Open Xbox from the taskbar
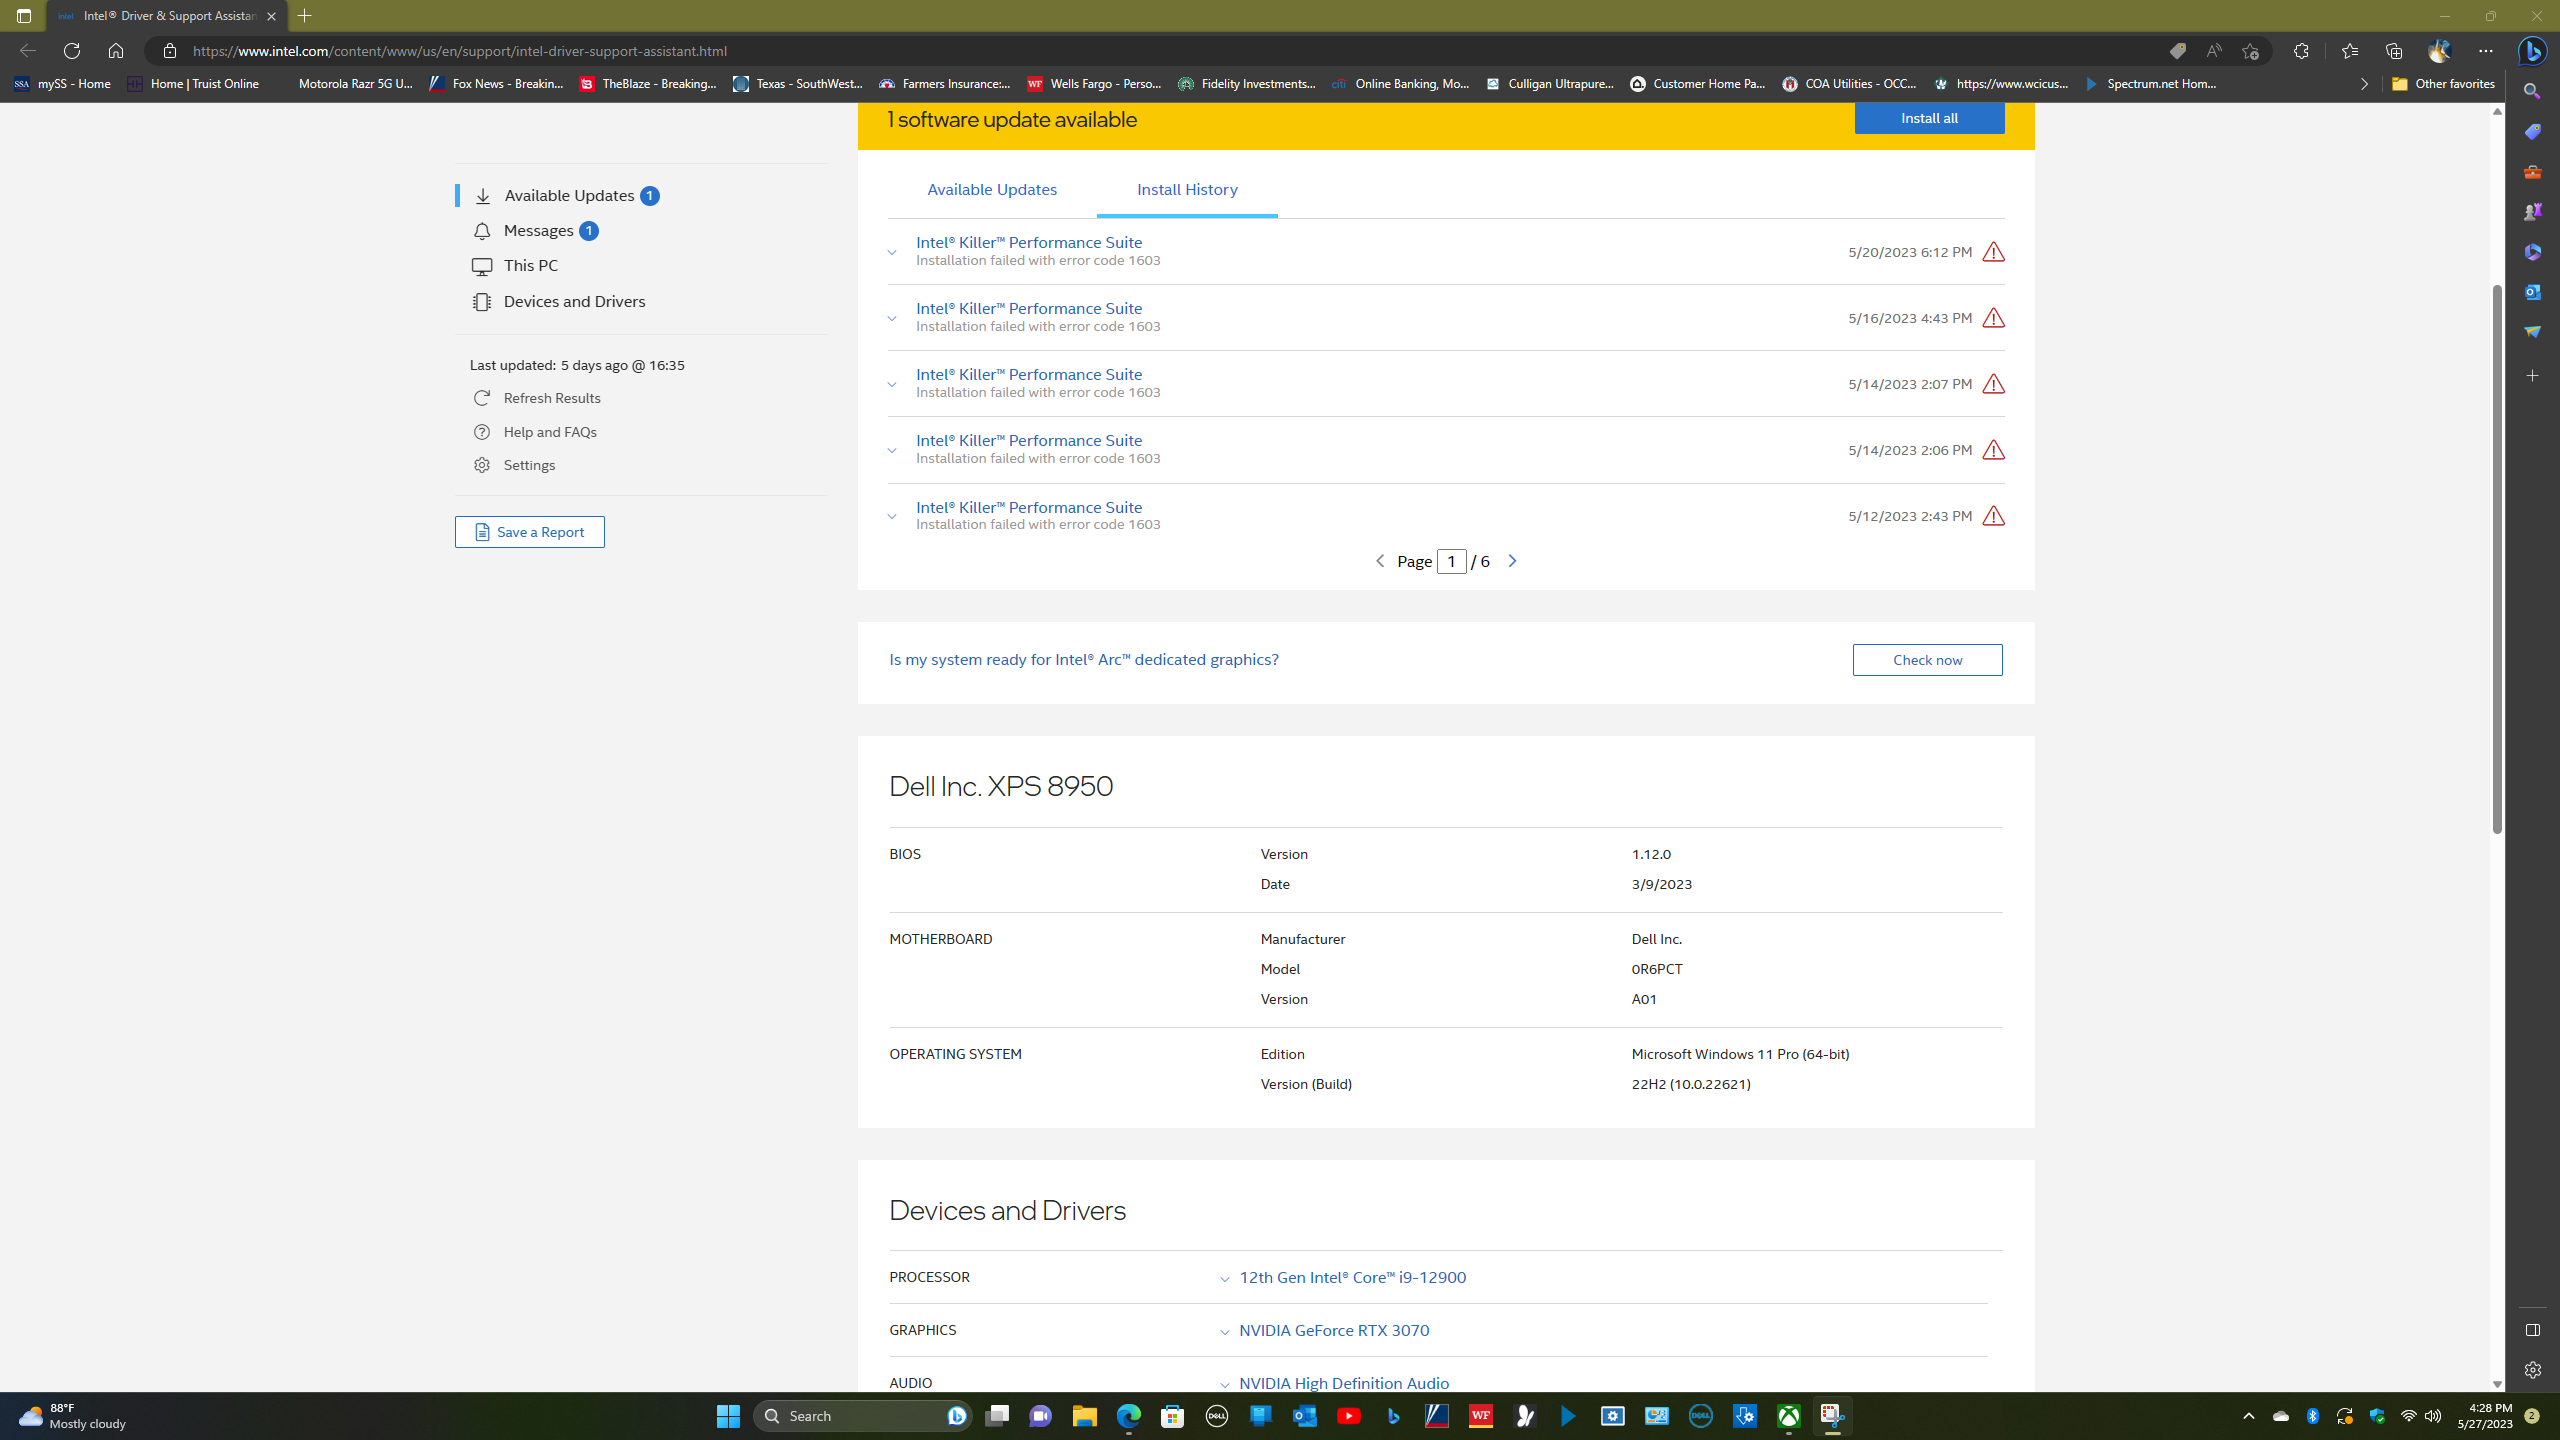 [x=1789, y=1415]
